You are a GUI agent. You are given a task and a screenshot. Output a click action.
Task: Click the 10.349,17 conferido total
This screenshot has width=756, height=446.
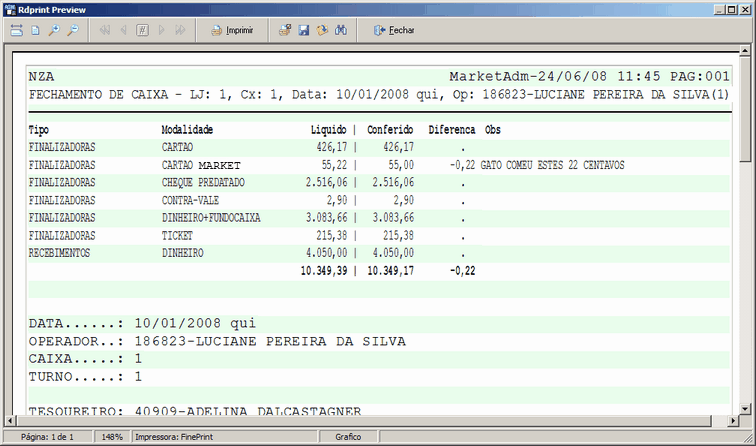click(391, 271)
